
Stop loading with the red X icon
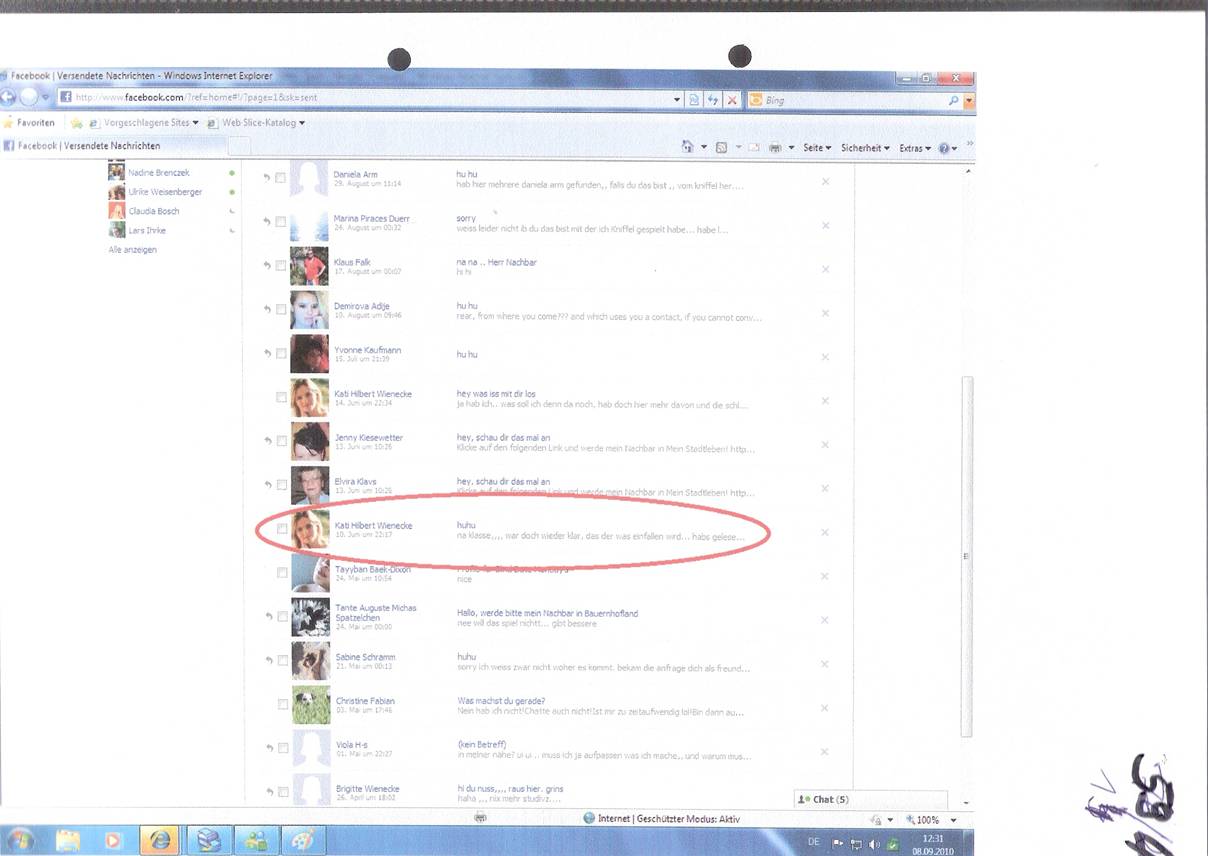coord(732,99)
